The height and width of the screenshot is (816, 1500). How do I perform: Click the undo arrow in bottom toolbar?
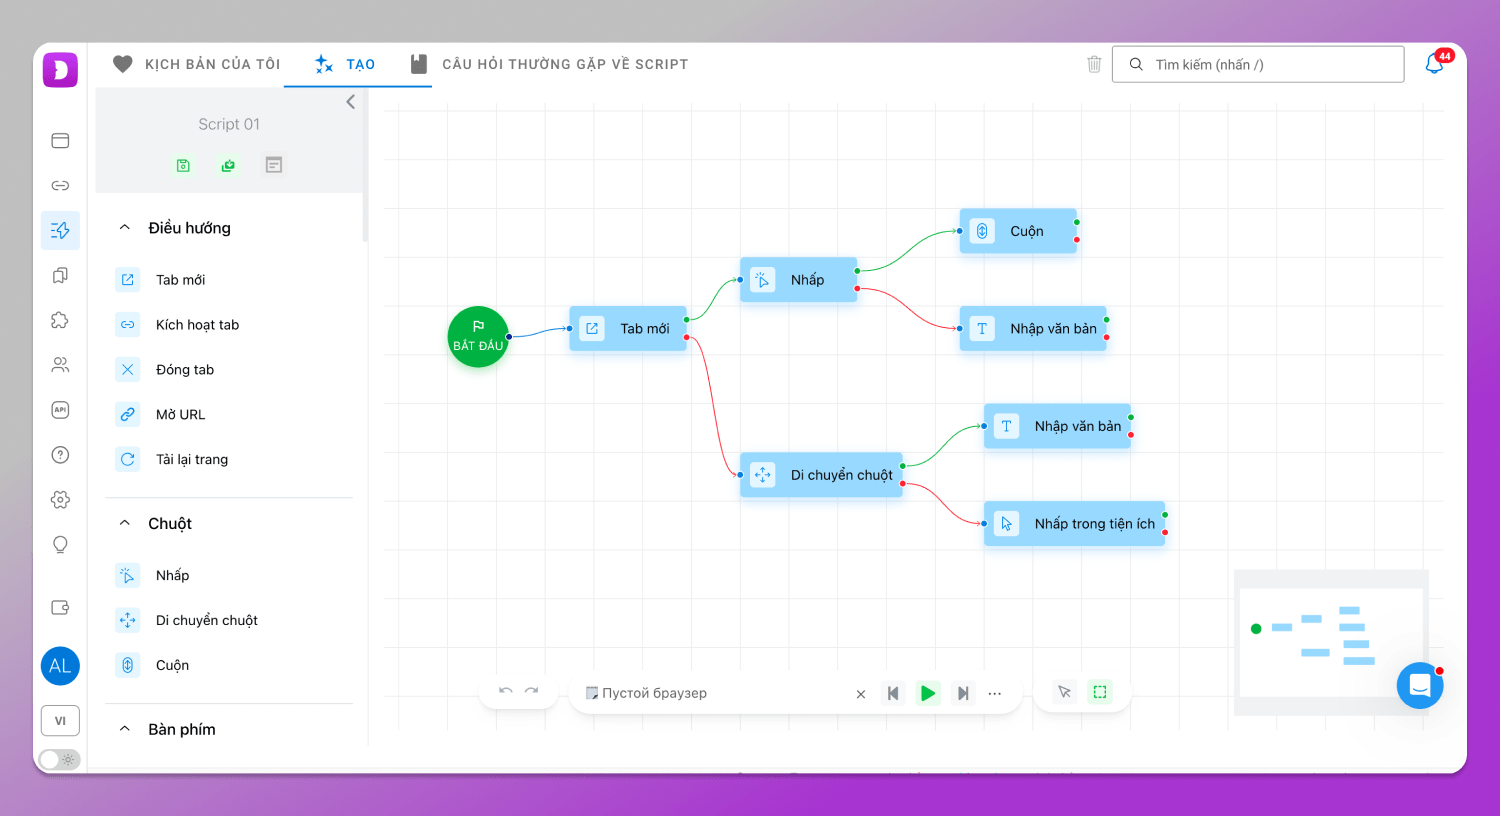click(x=506, y=692)
